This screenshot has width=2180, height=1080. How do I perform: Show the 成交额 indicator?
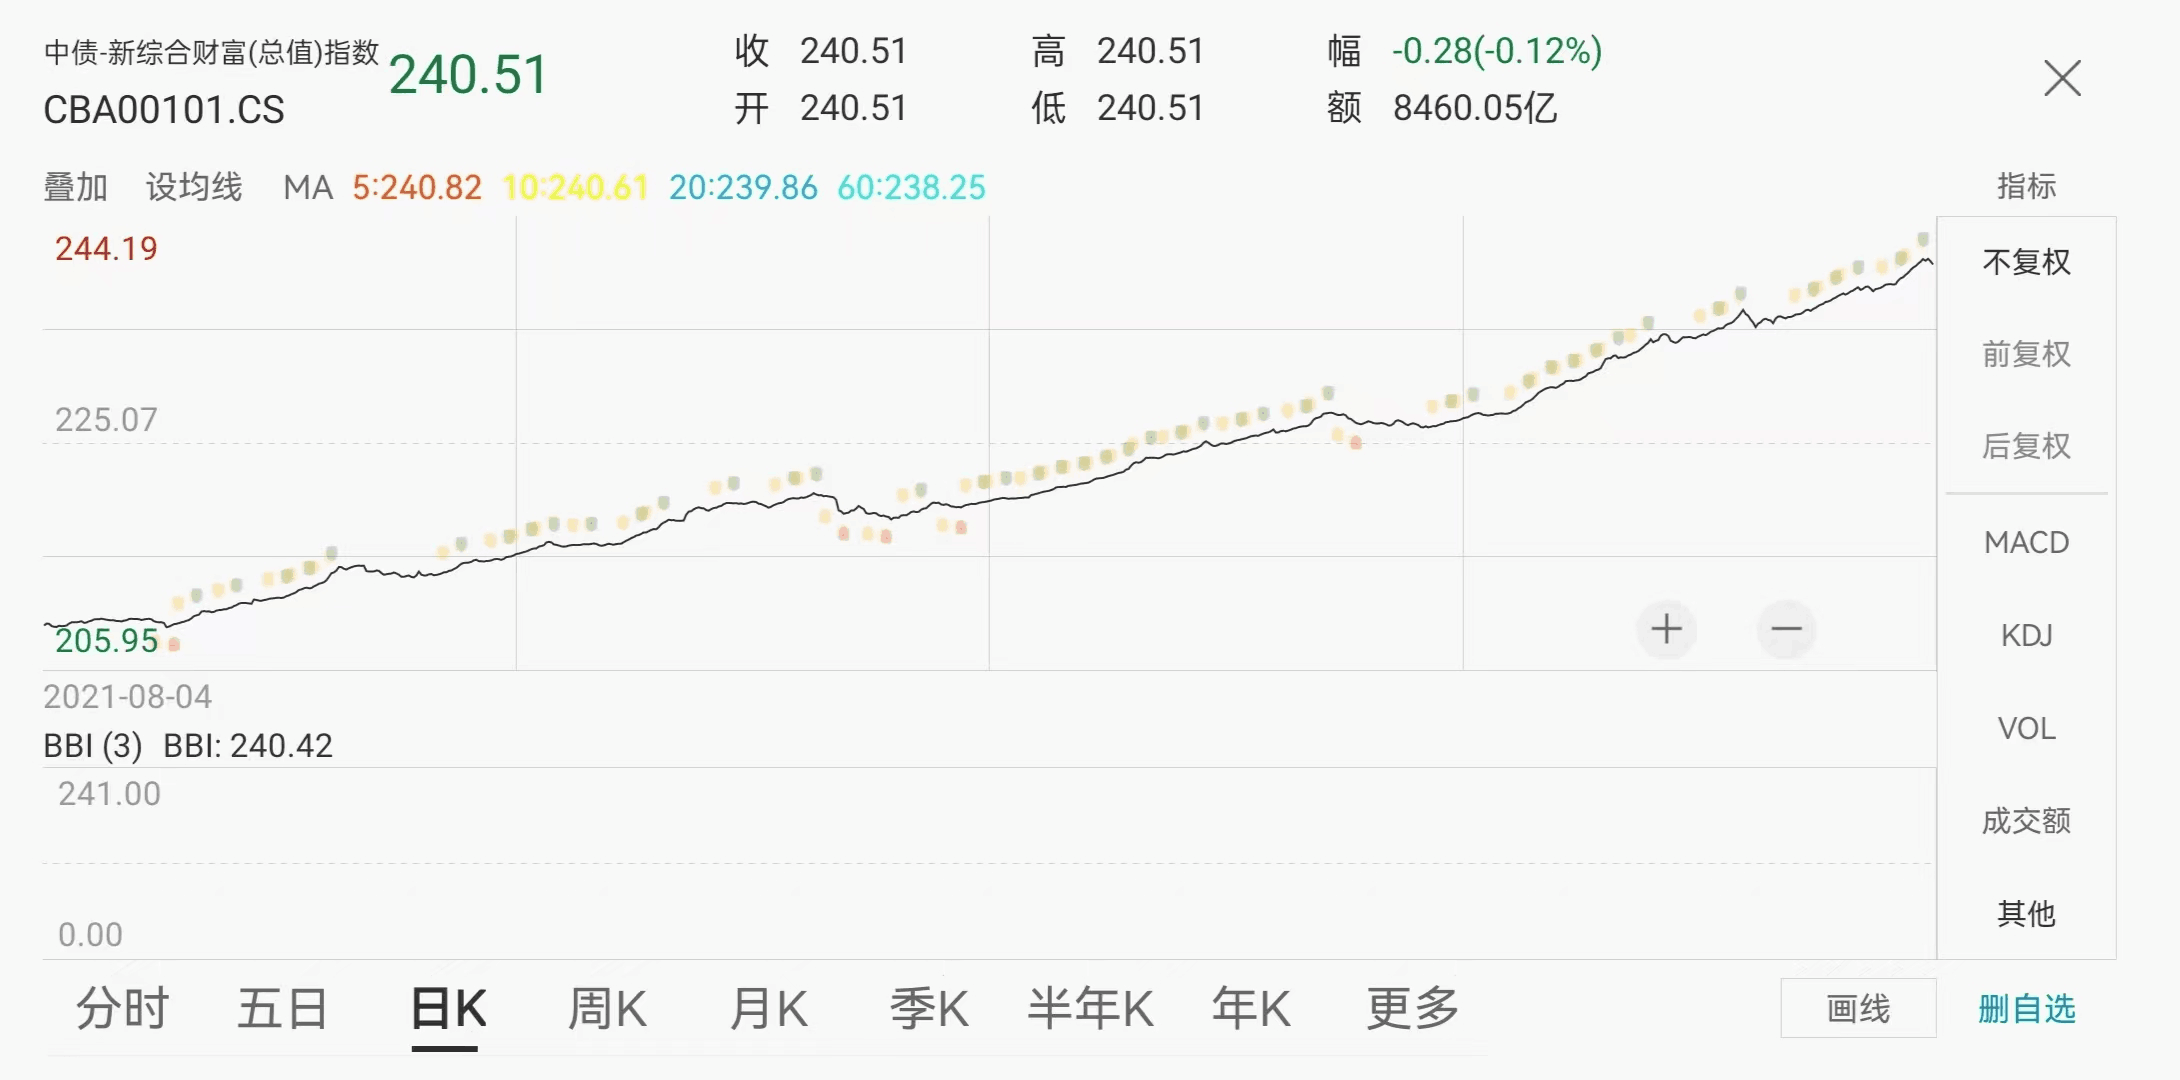tap(2026, 821)
